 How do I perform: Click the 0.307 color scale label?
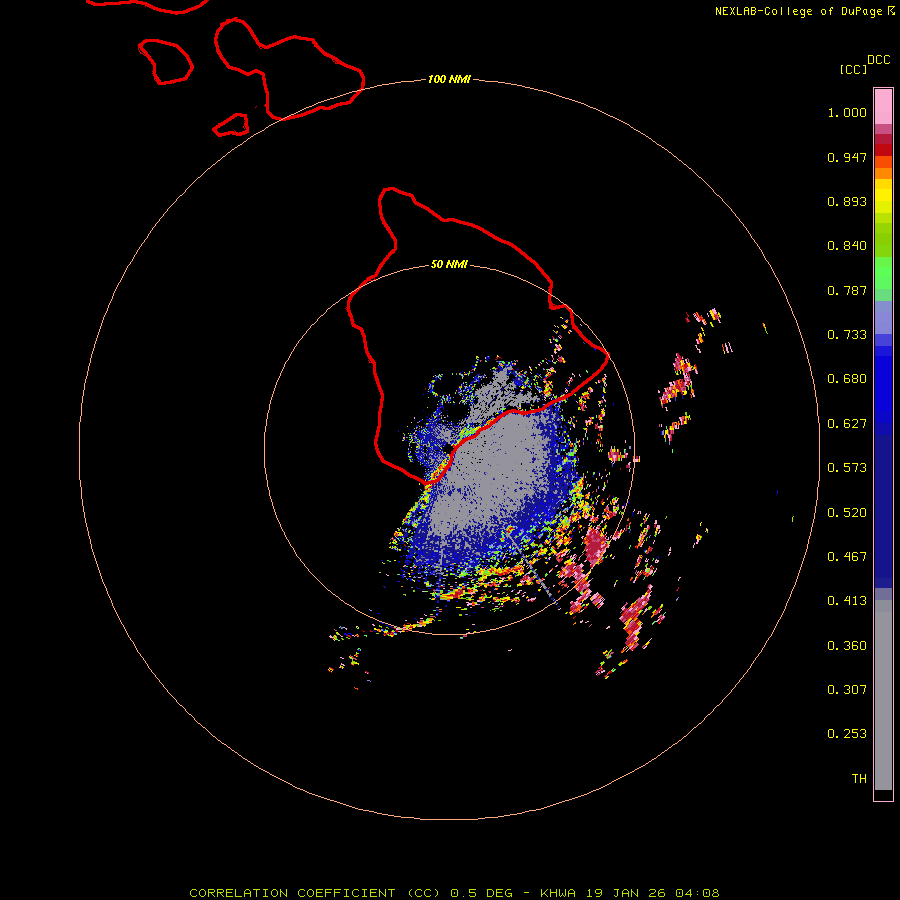tap(847, 690)
